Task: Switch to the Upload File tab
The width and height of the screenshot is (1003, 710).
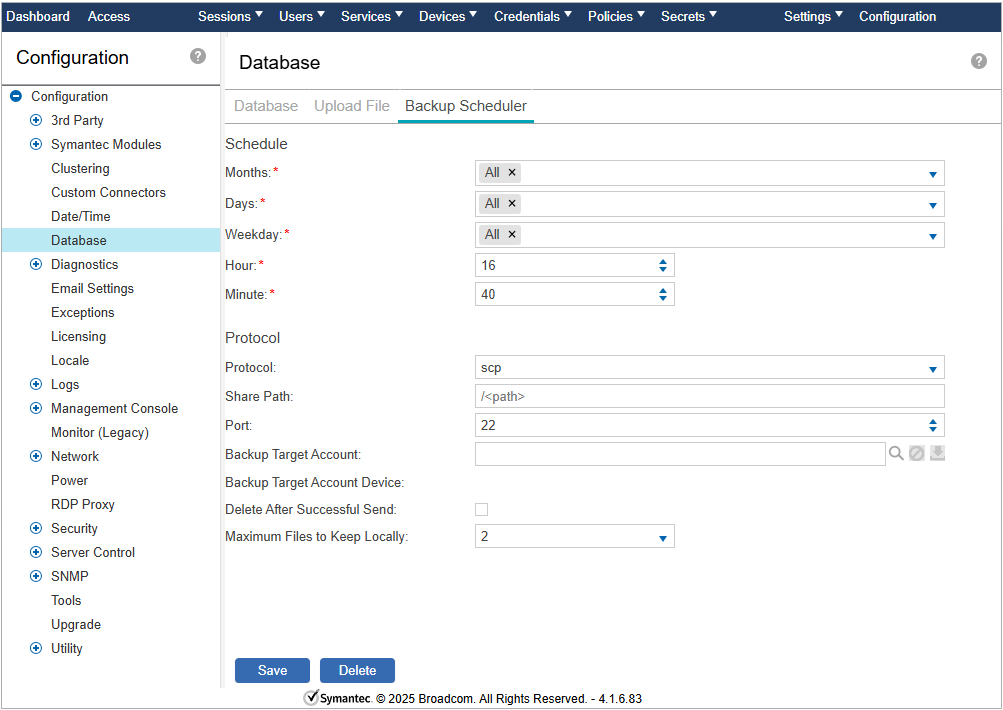Action: (351, 106)
